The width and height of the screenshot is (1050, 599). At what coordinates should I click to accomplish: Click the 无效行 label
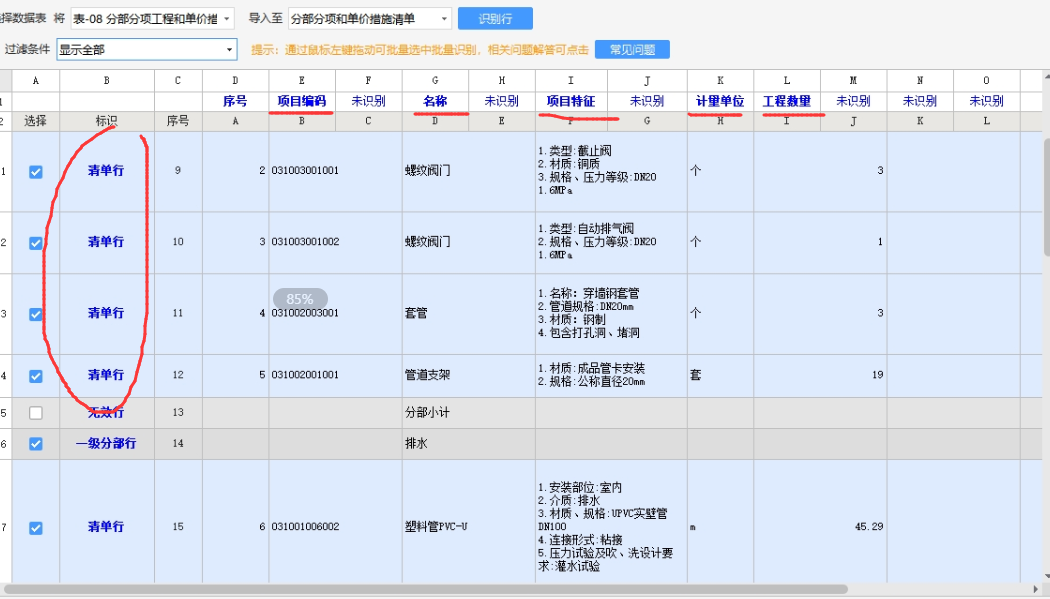pos(106,413)
